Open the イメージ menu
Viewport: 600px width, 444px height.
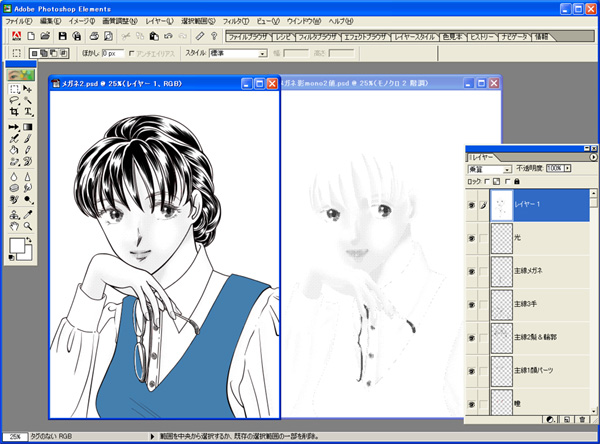(x=82, y=21)
